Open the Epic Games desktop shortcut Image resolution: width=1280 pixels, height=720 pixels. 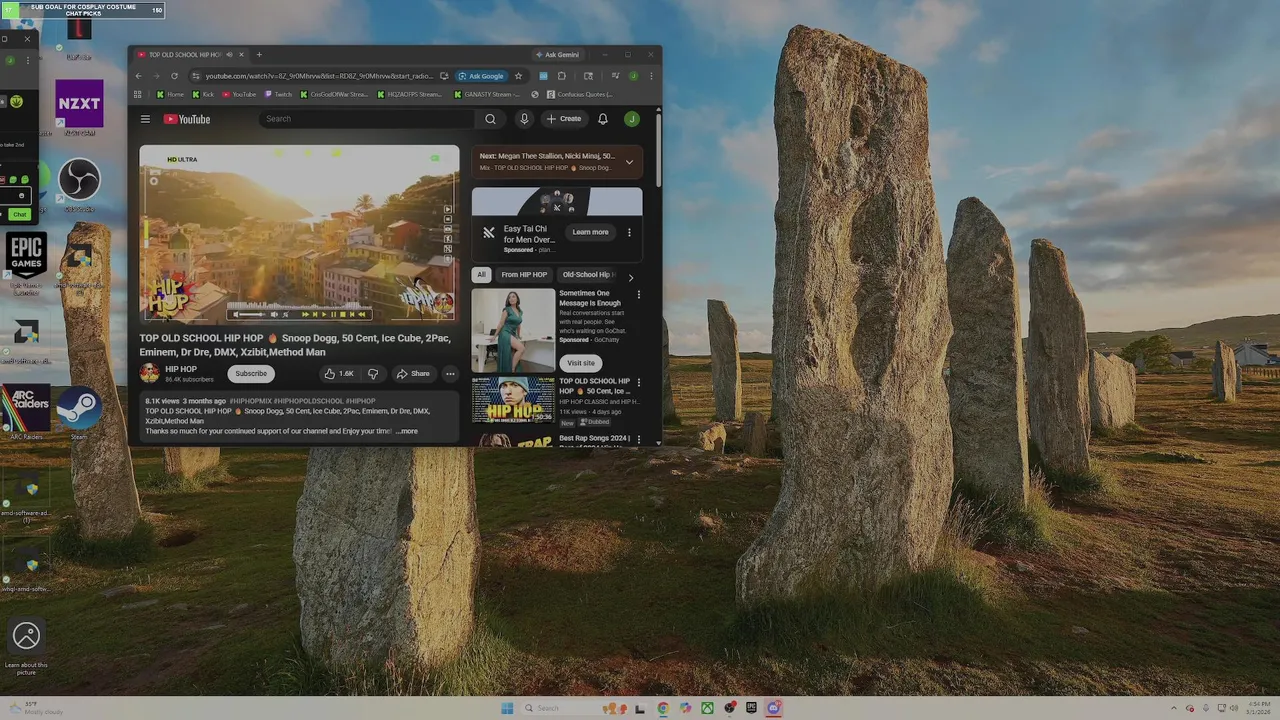[26, 263]
